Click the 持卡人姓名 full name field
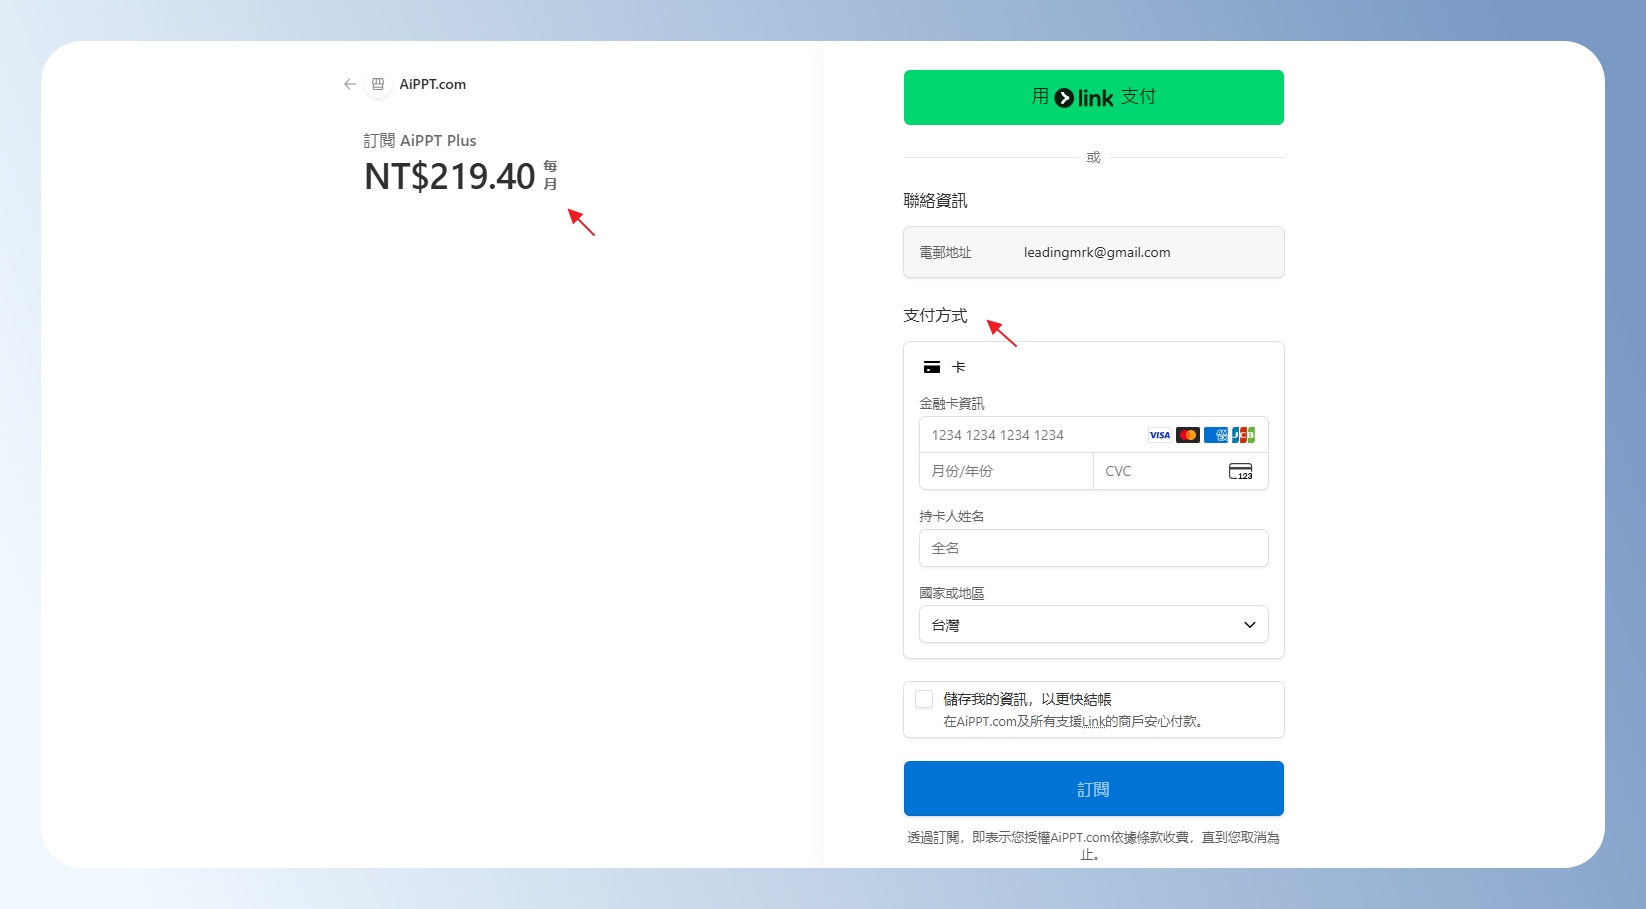This screenshot has width=1646, height=909. [1093, 548]
